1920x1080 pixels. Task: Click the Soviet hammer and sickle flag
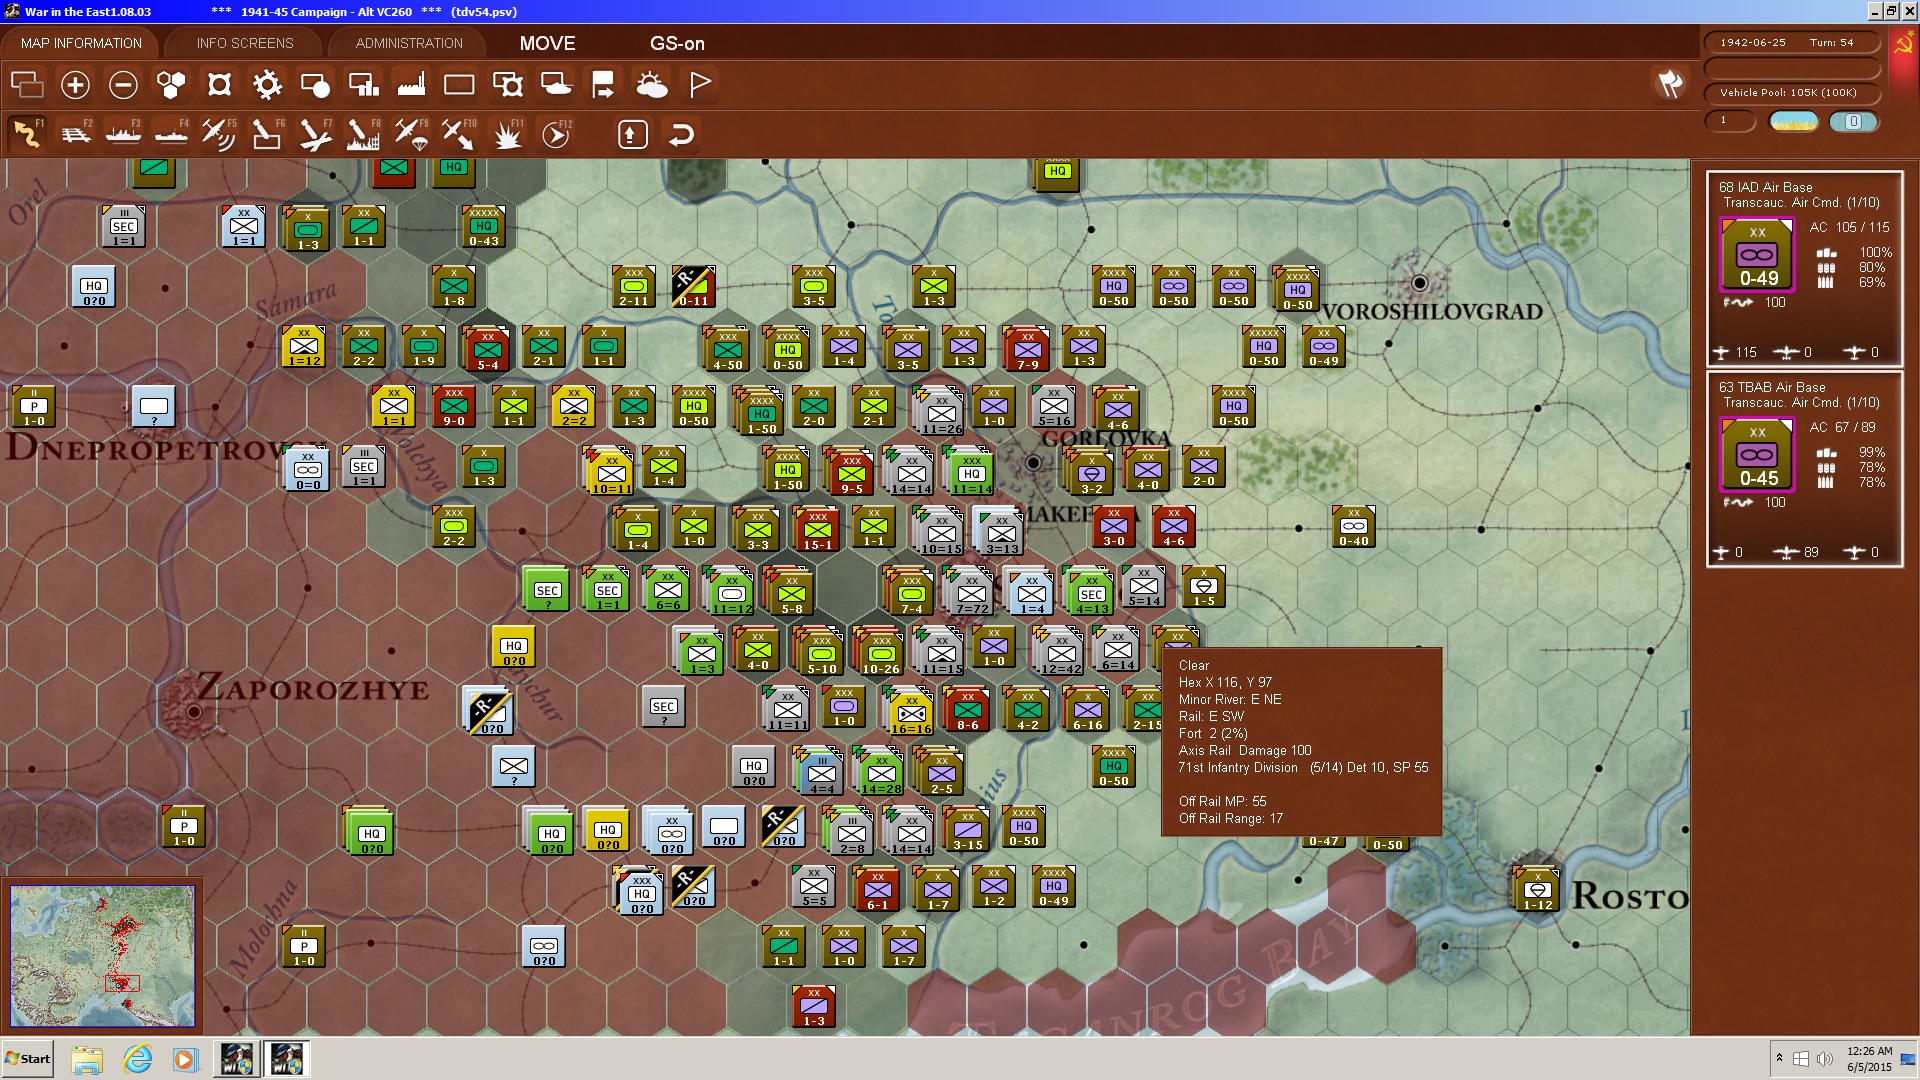1903,45
